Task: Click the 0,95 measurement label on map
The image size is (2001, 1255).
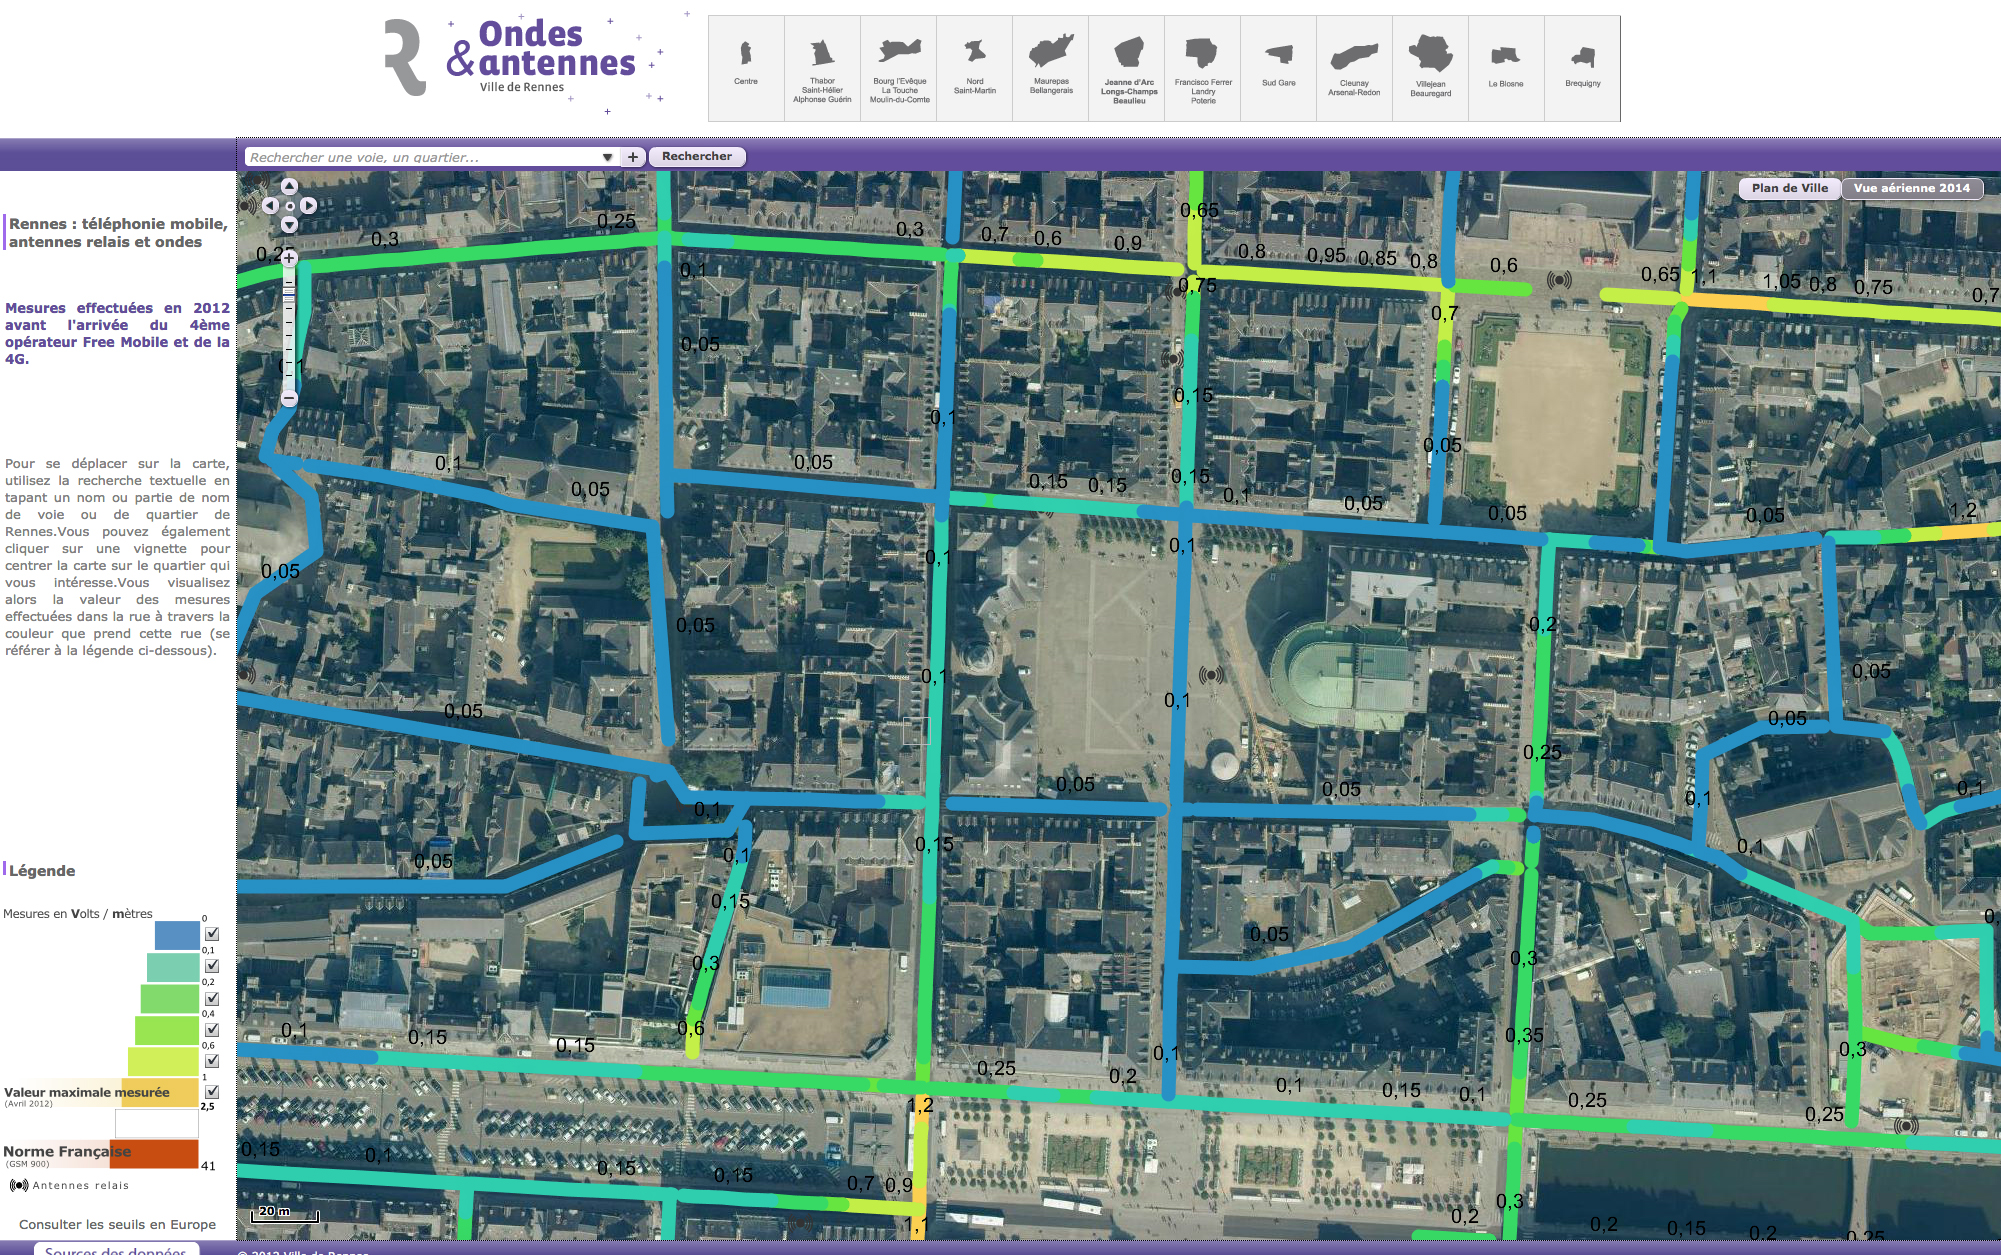Action: tap(1326, 255)
